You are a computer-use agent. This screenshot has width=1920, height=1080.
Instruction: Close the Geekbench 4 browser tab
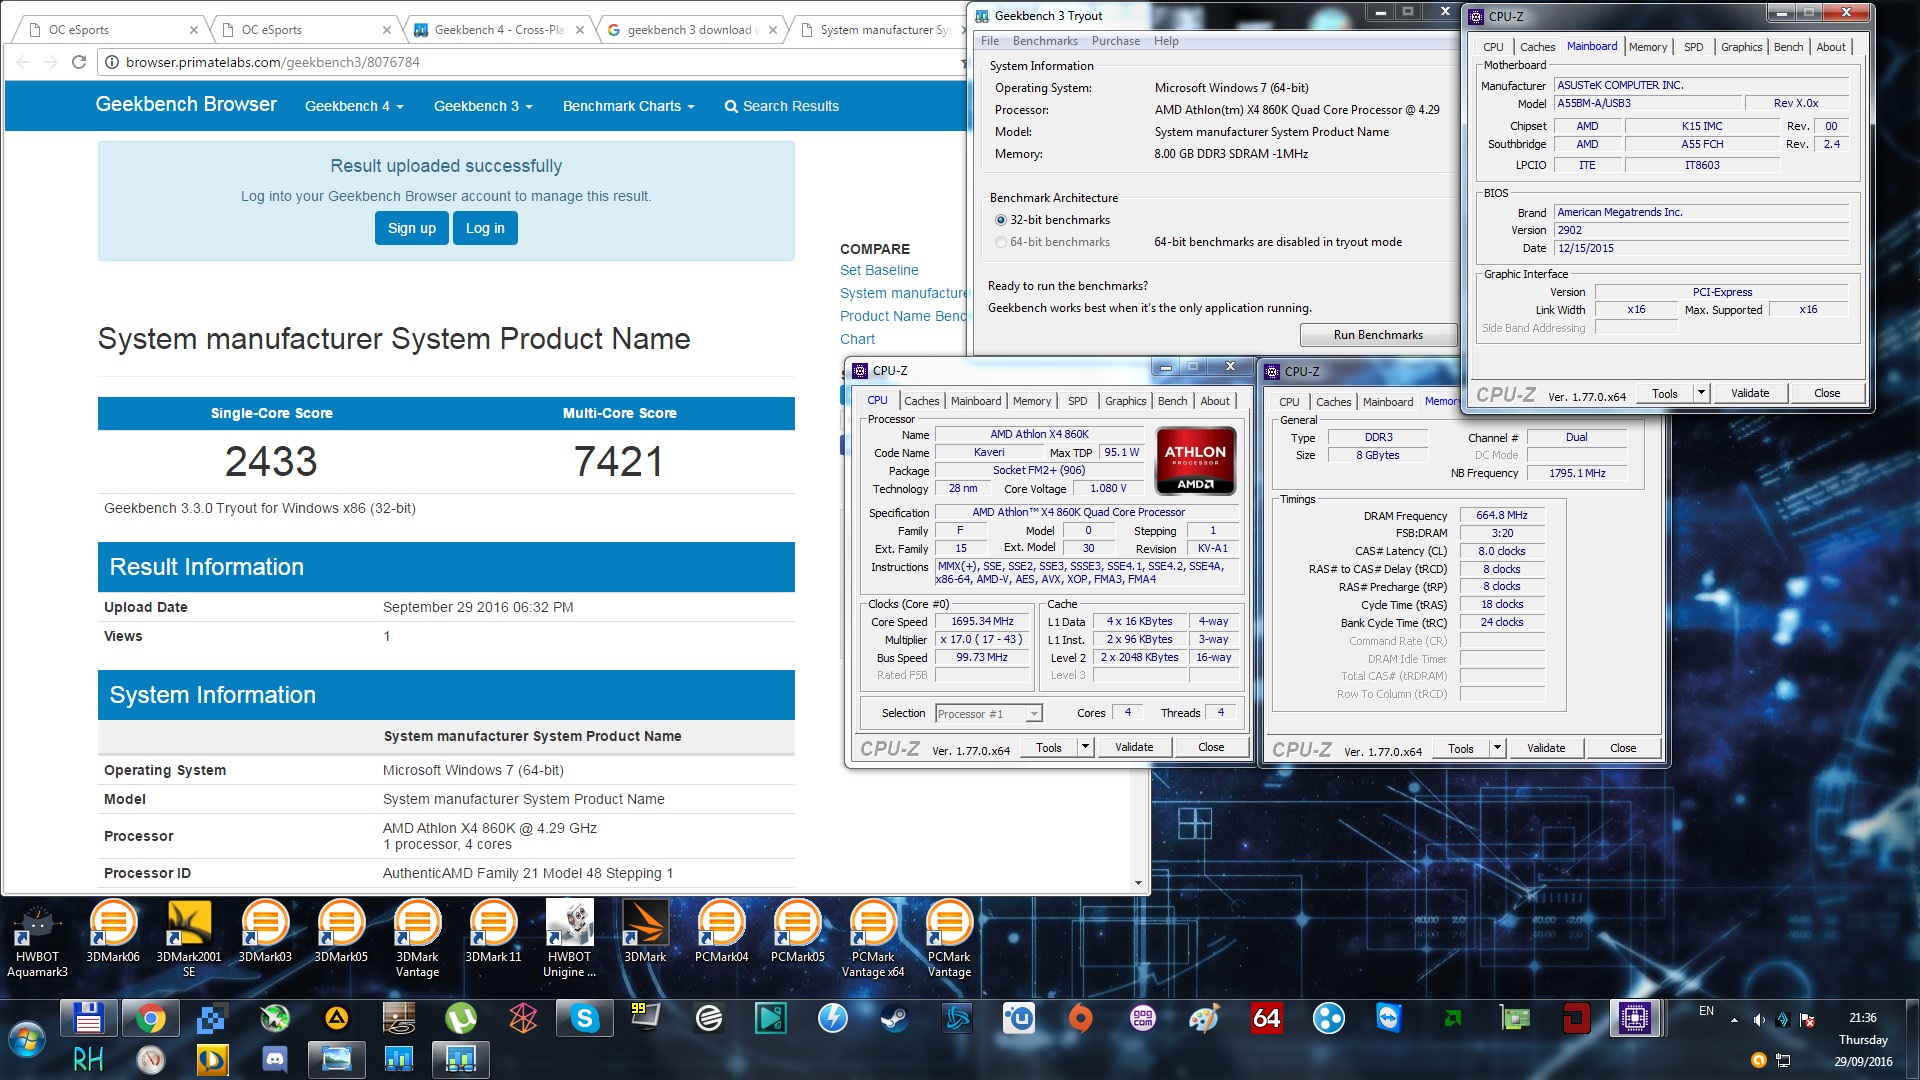[x=580, y=30]
